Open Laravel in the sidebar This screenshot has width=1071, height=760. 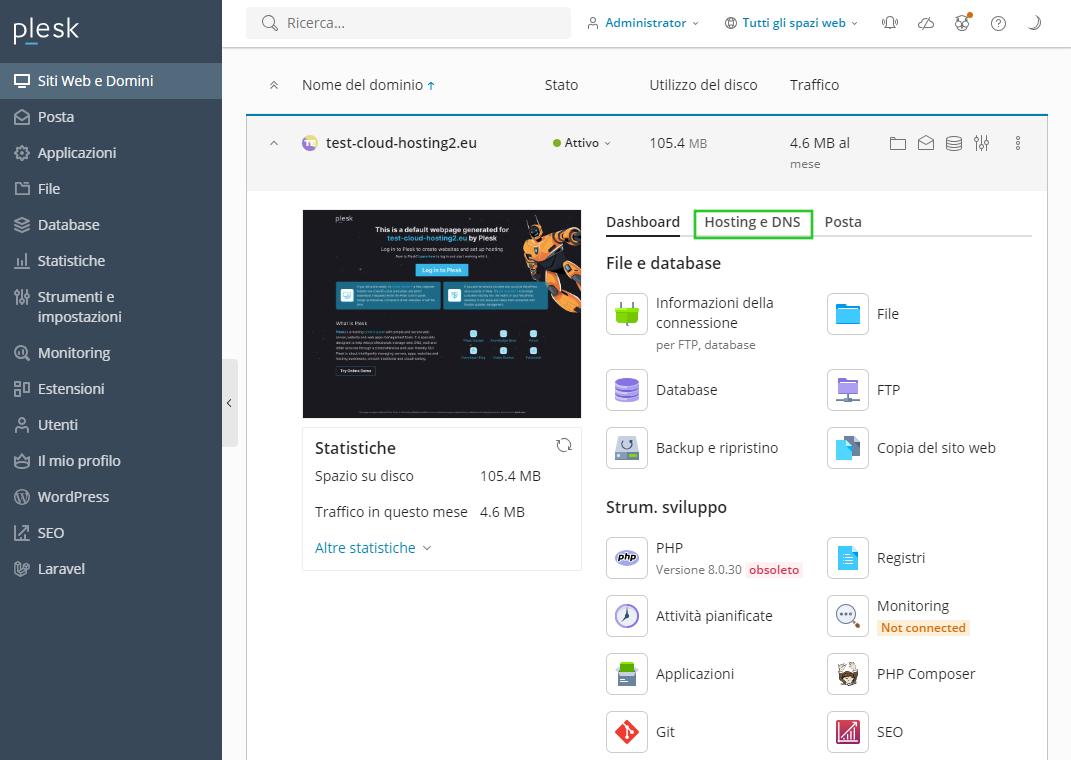click(111, 569)
